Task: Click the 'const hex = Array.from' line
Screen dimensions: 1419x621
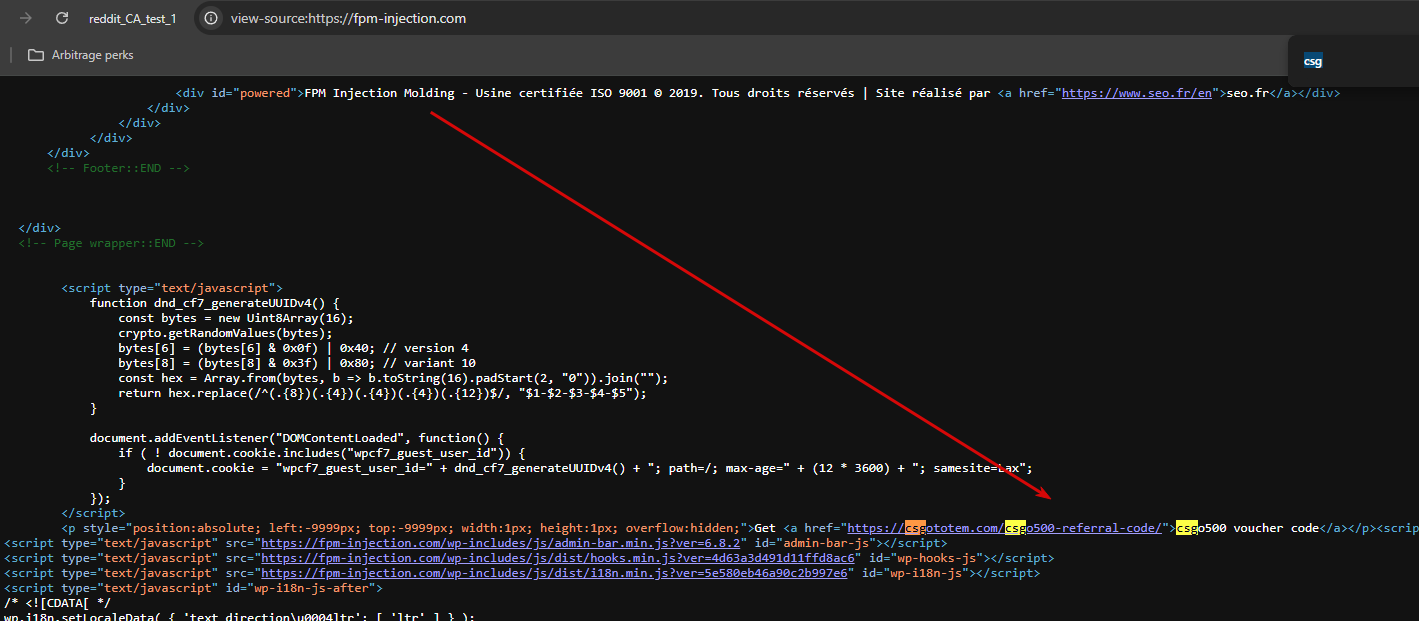Action: click(393, 378)
